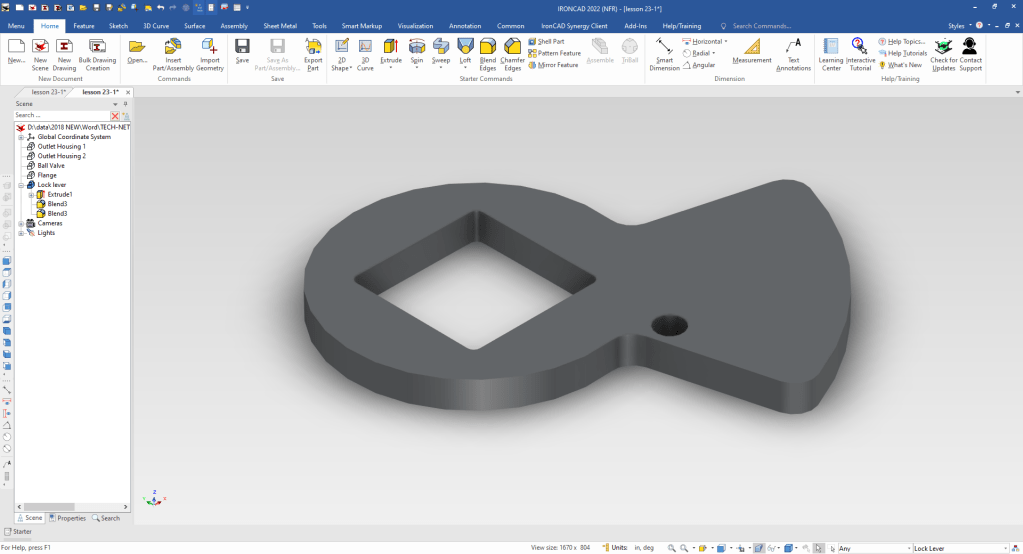Collapse the Lock lever tree node
The image size is (1023, 554).
coord(21,185)
